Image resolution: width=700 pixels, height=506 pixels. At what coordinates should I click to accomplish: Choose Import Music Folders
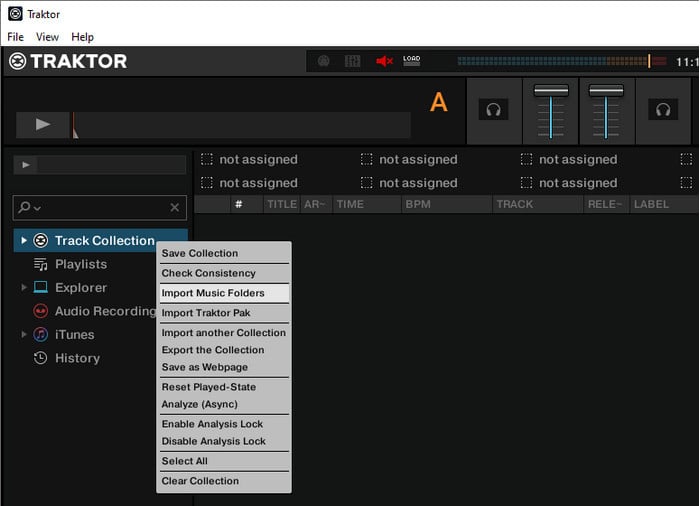224,293
